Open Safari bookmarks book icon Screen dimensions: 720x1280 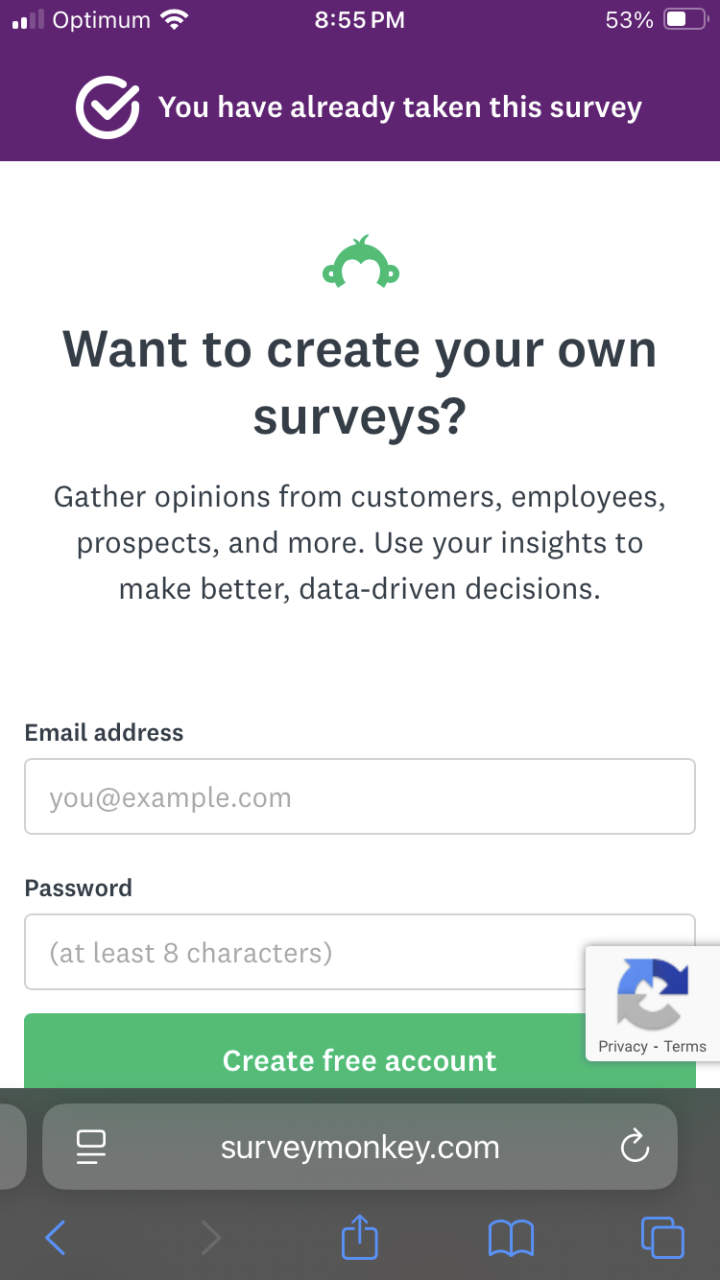click(511, 1239)
